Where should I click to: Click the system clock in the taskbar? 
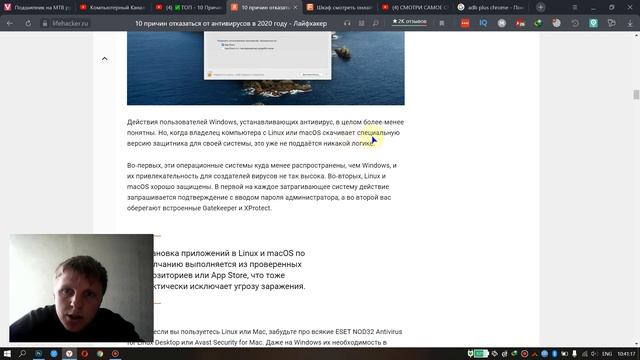626,354
